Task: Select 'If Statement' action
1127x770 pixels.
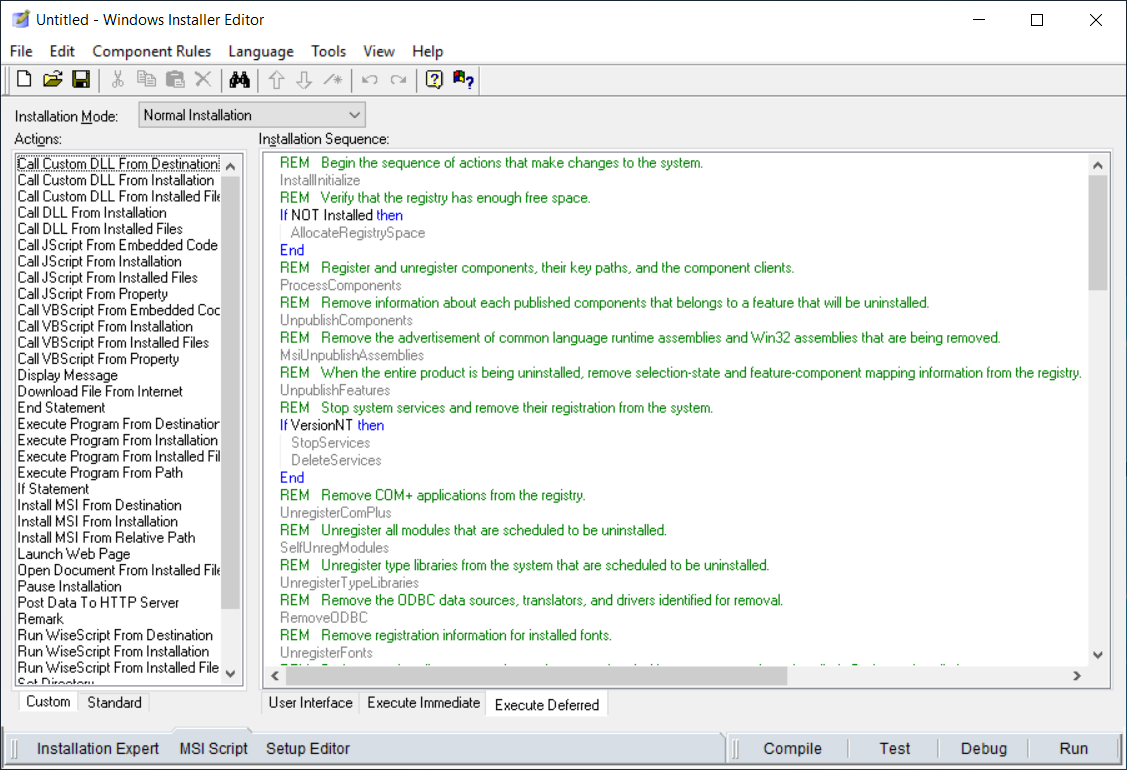Action: pos(53,489)
